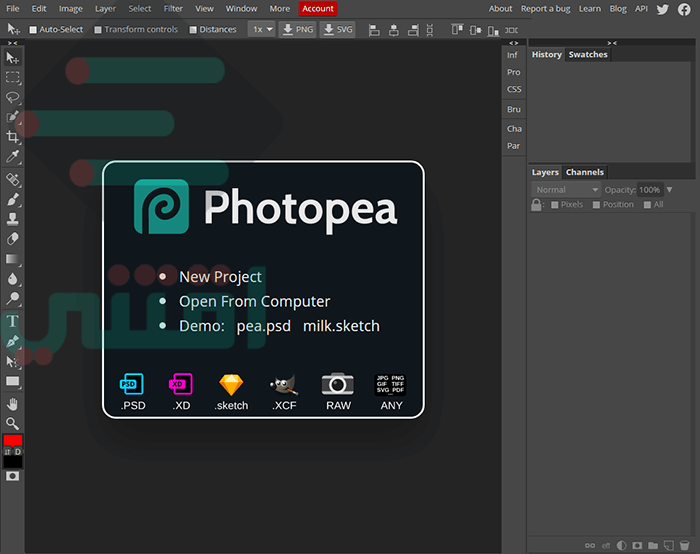This screenshot has width=700, height=554.
Task: Open the CSS side panel
Action: 514,89
